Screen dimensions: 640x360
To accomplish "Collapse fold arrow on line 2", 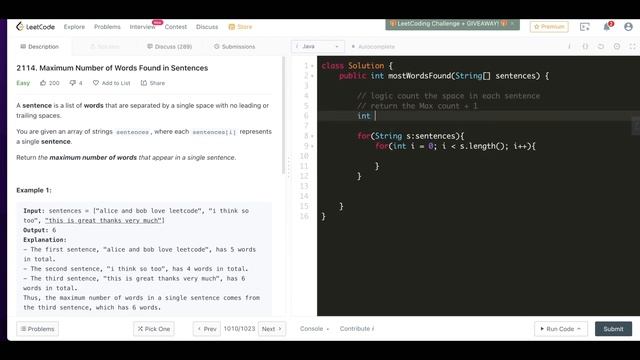I will (x=313, y=76).
